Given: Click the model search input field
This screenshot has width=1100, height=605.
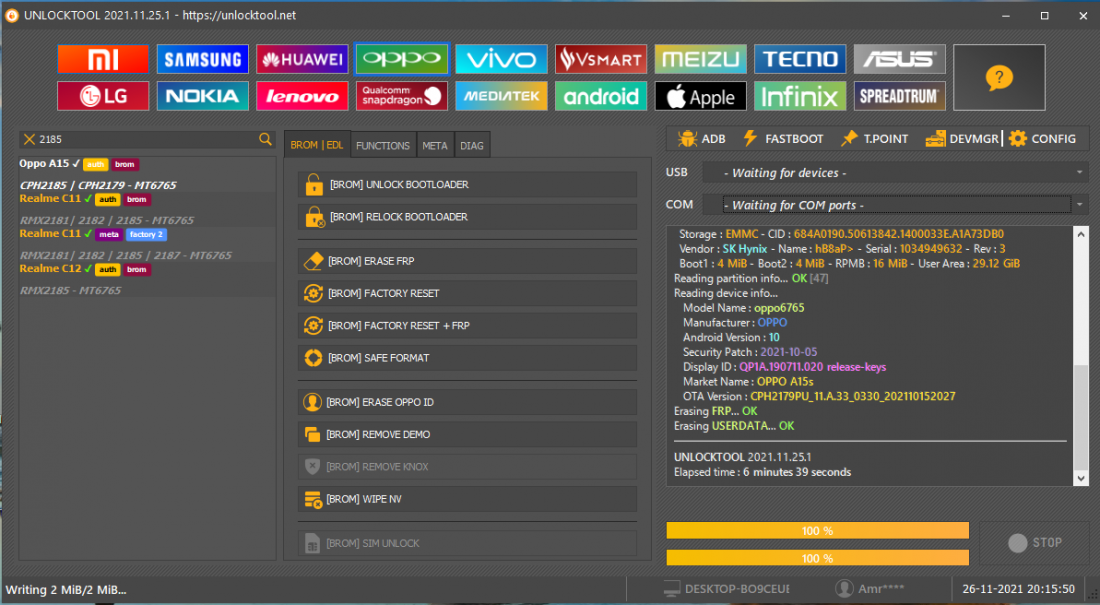Looking at the screenshot, I should (x=147, y=139).
